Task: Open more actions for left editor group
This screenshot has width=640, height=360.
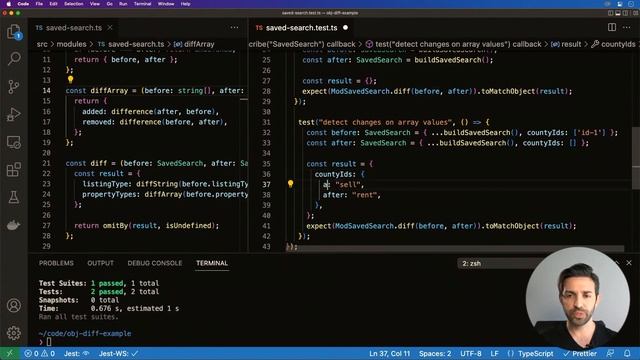Action: (x=234, y=27)
